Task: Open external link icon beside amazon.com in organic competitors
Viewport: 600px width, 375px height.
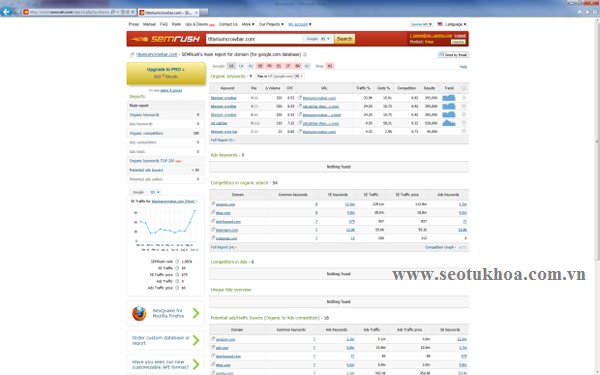Action: tap(213, 204)
